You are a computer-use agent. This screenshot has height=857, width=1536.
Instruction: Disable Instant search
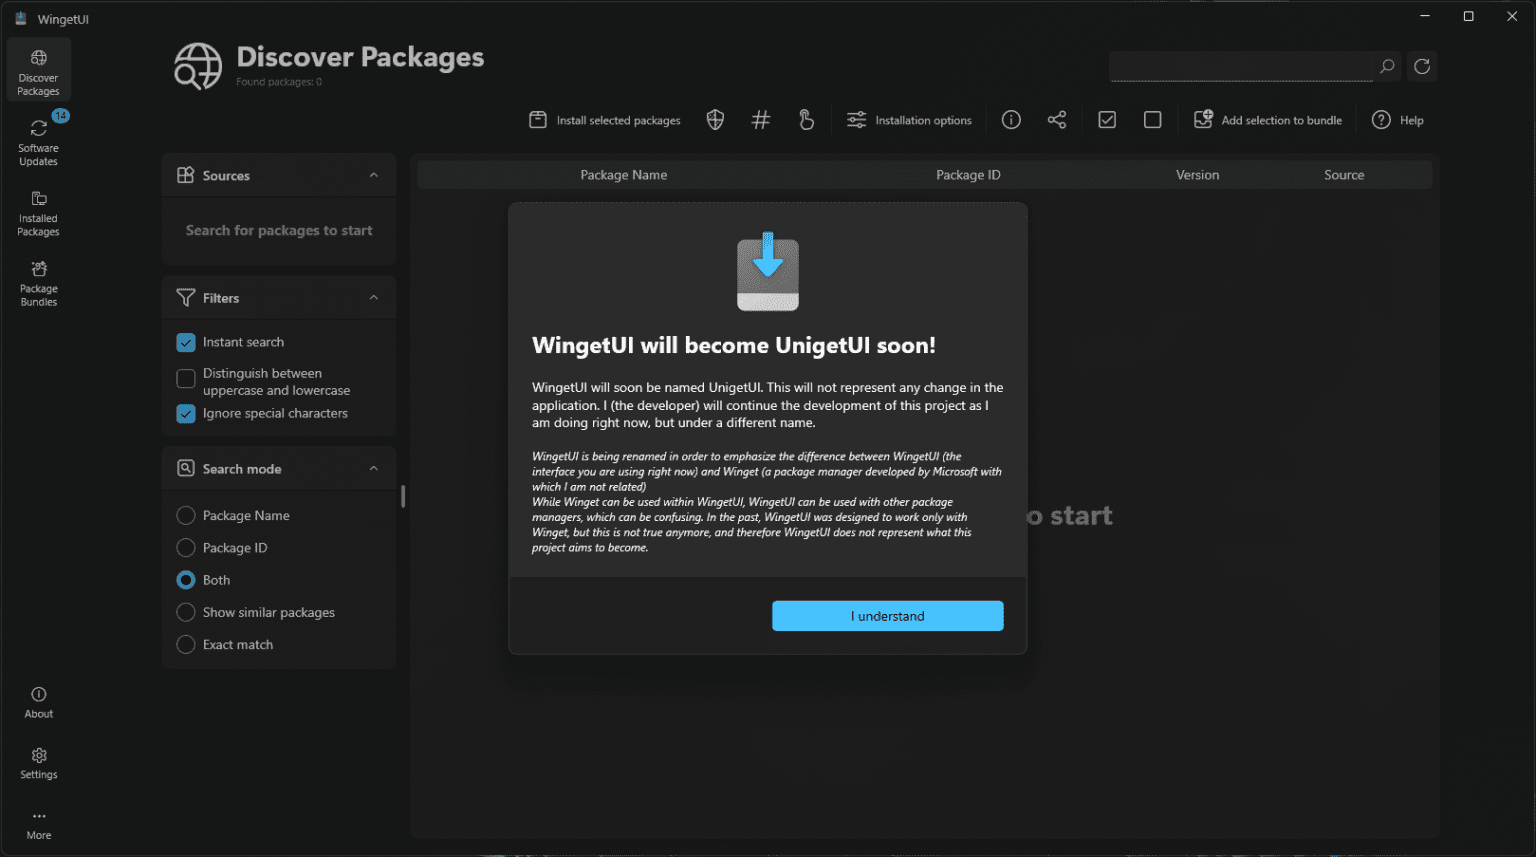pyautogui.click(x=185, y=342)
